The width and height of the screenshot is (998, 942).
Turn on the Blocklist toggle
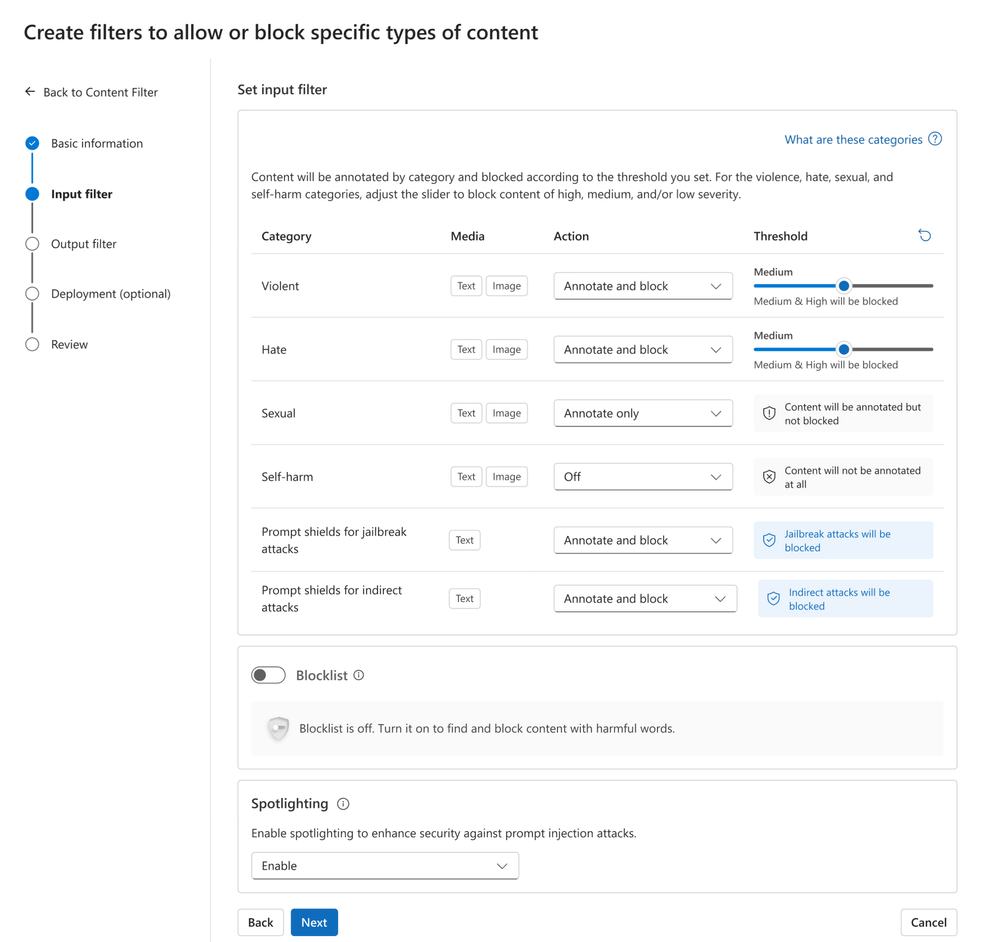tap(268, 675)
